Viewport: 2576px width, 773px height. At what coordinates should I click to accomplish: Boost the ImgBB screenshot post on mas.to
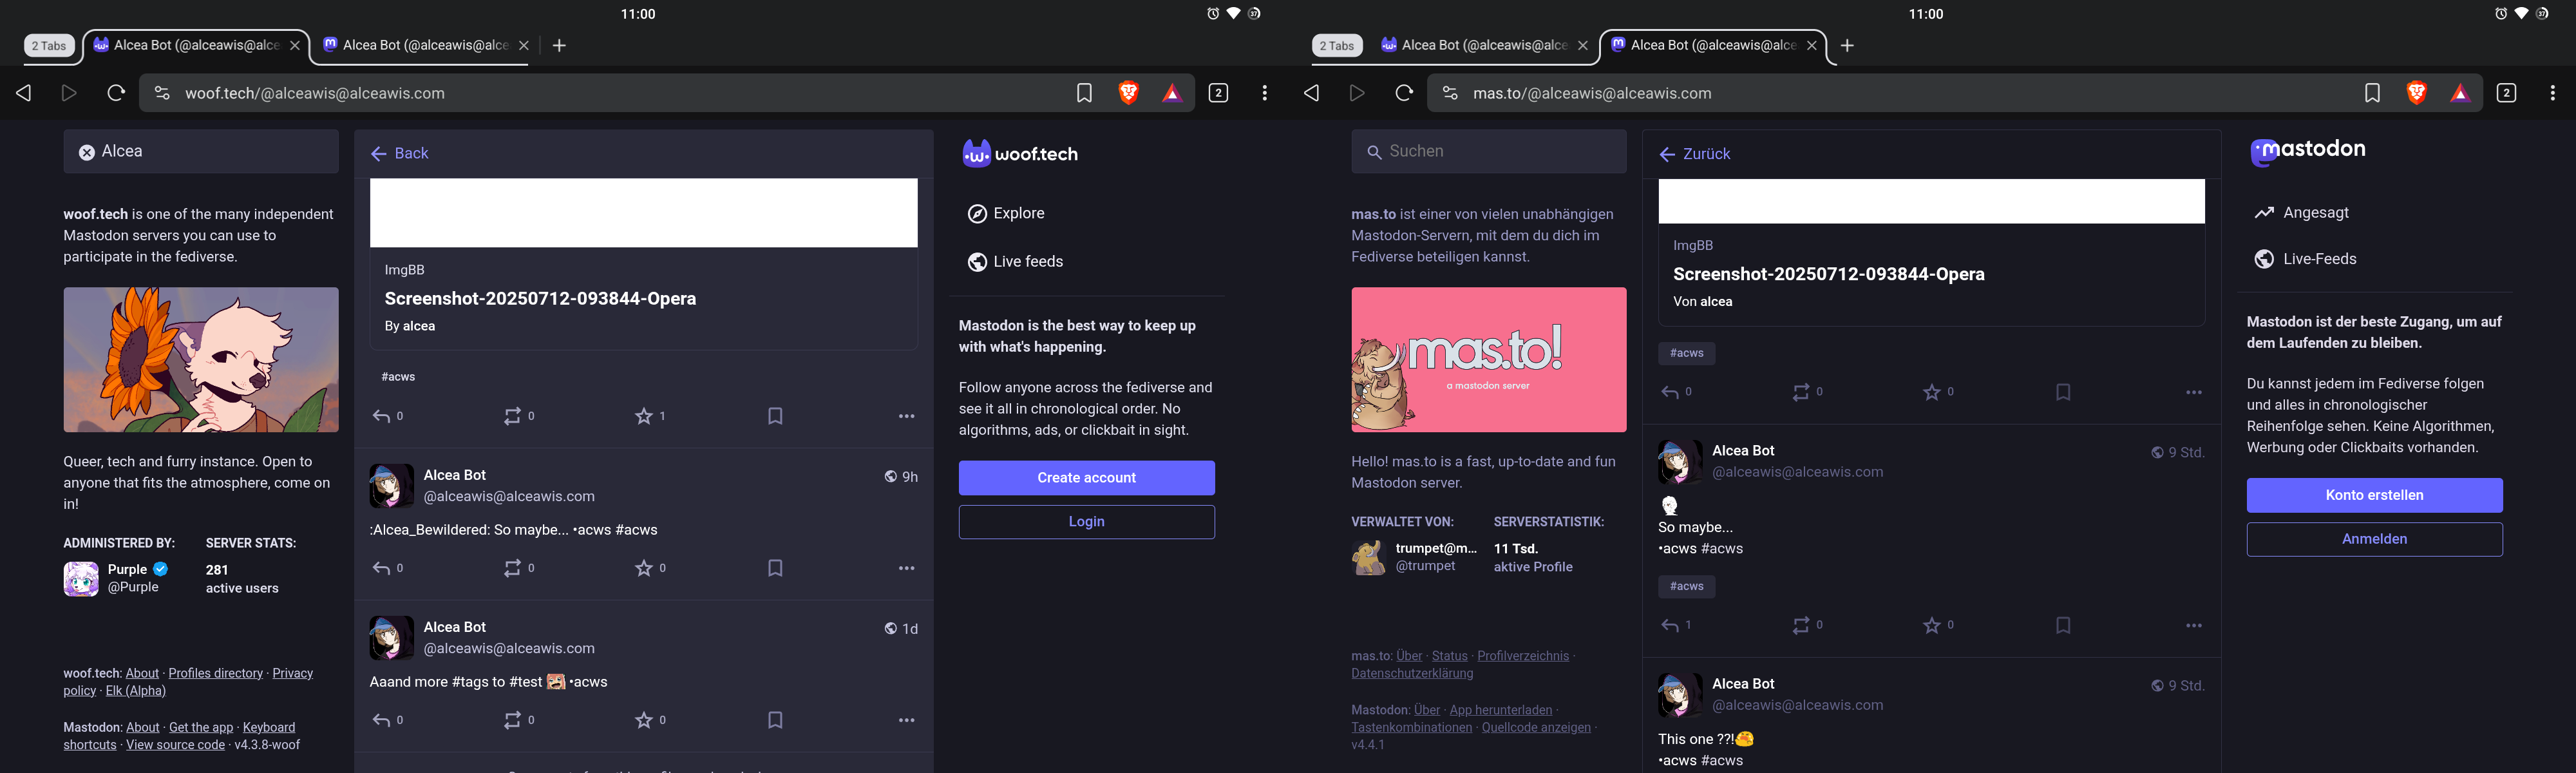[x=1800, y=392]
